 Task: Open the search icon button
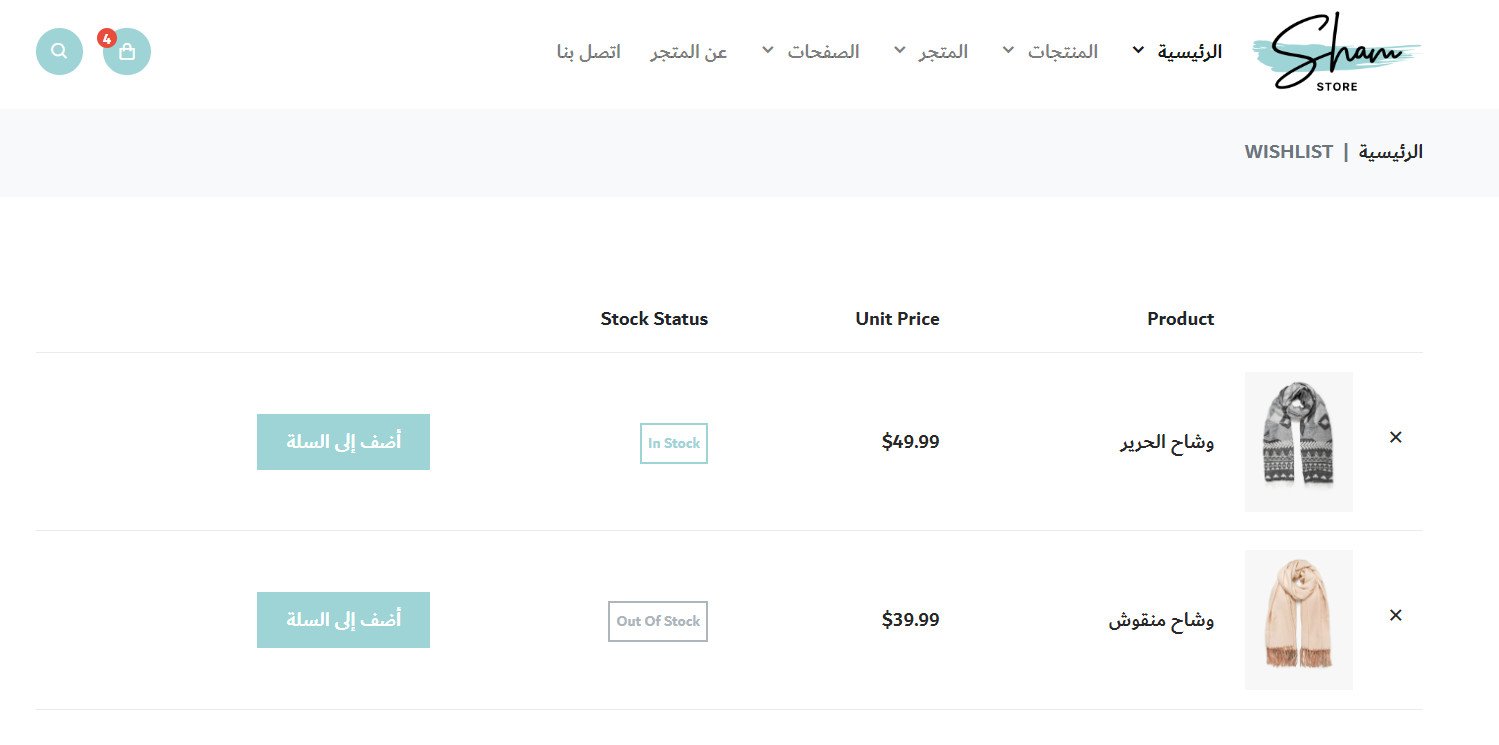(x=59, y=51)
